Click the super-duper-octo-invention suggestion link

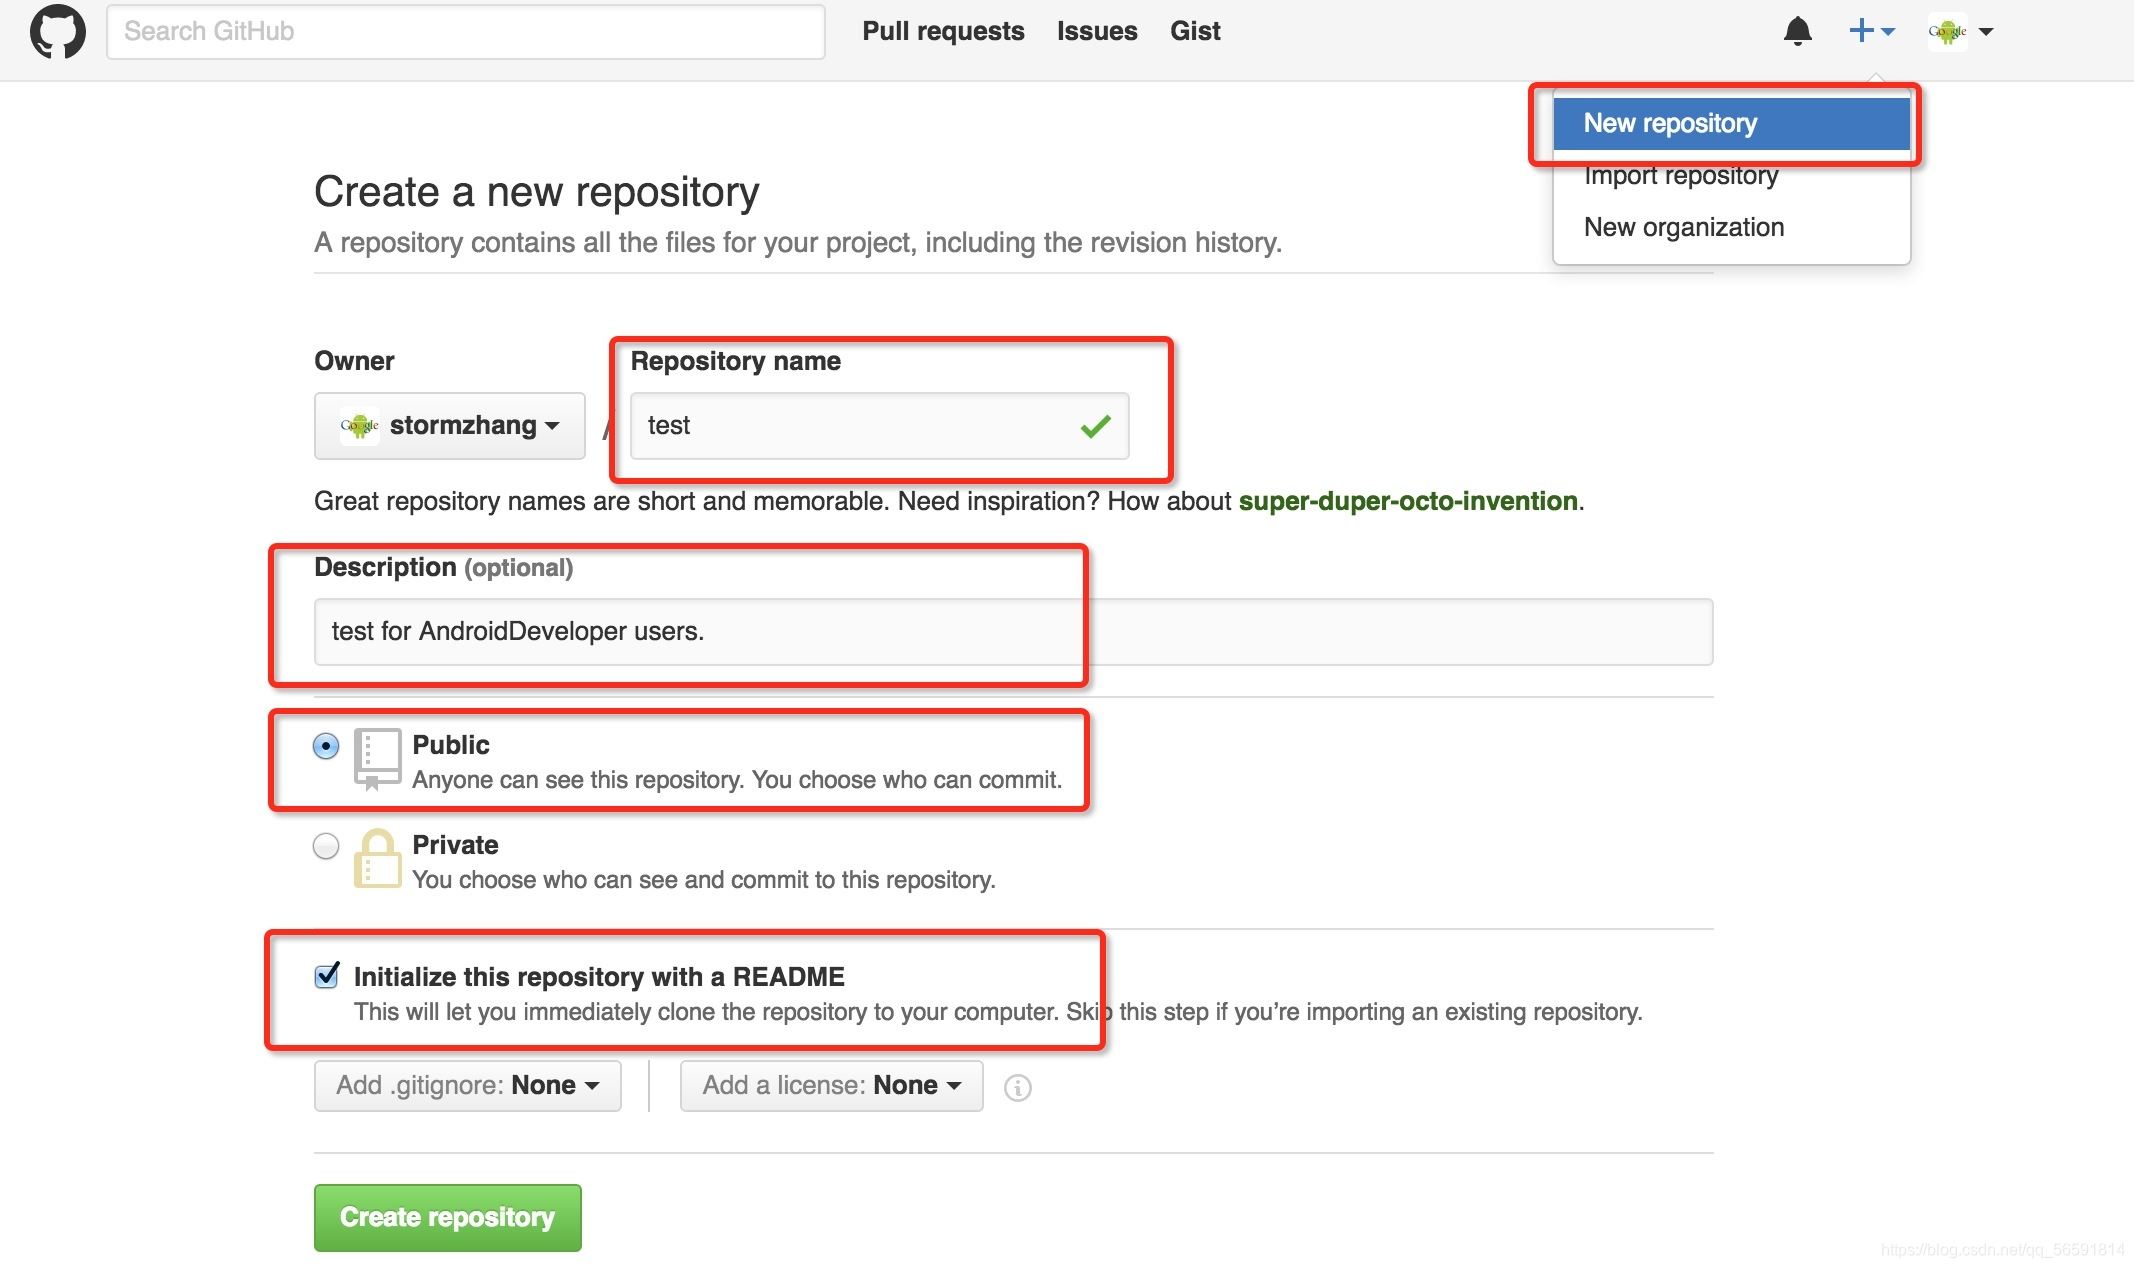(x=1408, y=501)
